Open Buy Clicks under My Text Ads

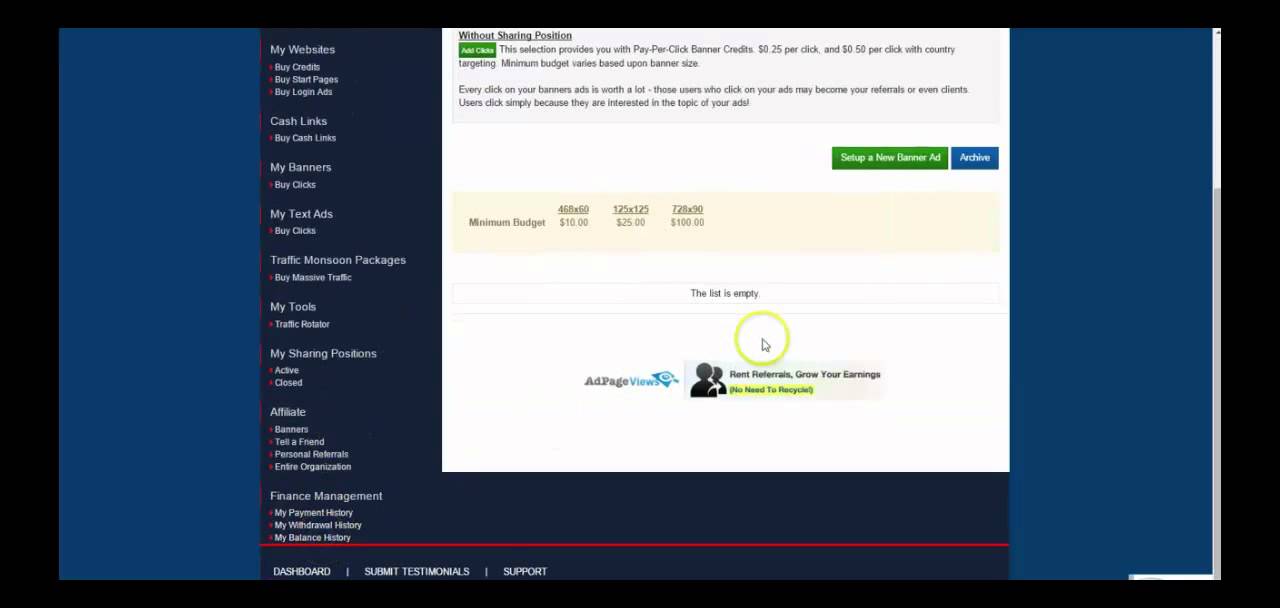tap(295, 230)
